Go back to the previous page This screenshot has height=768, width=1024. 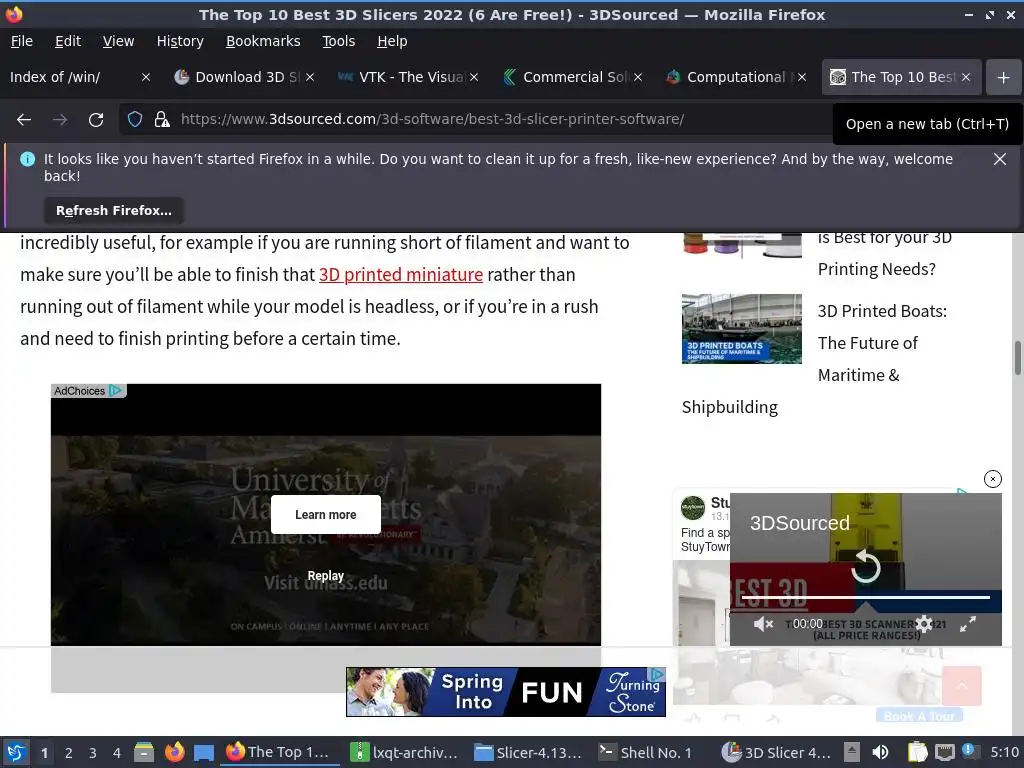click(24, 120)
